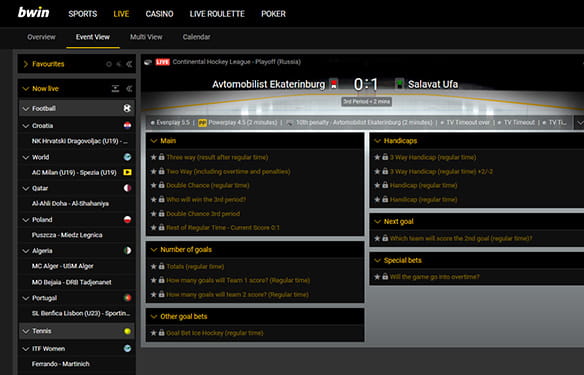Select the Event View tab
The image size is (584, 375).
coord(93,37)
